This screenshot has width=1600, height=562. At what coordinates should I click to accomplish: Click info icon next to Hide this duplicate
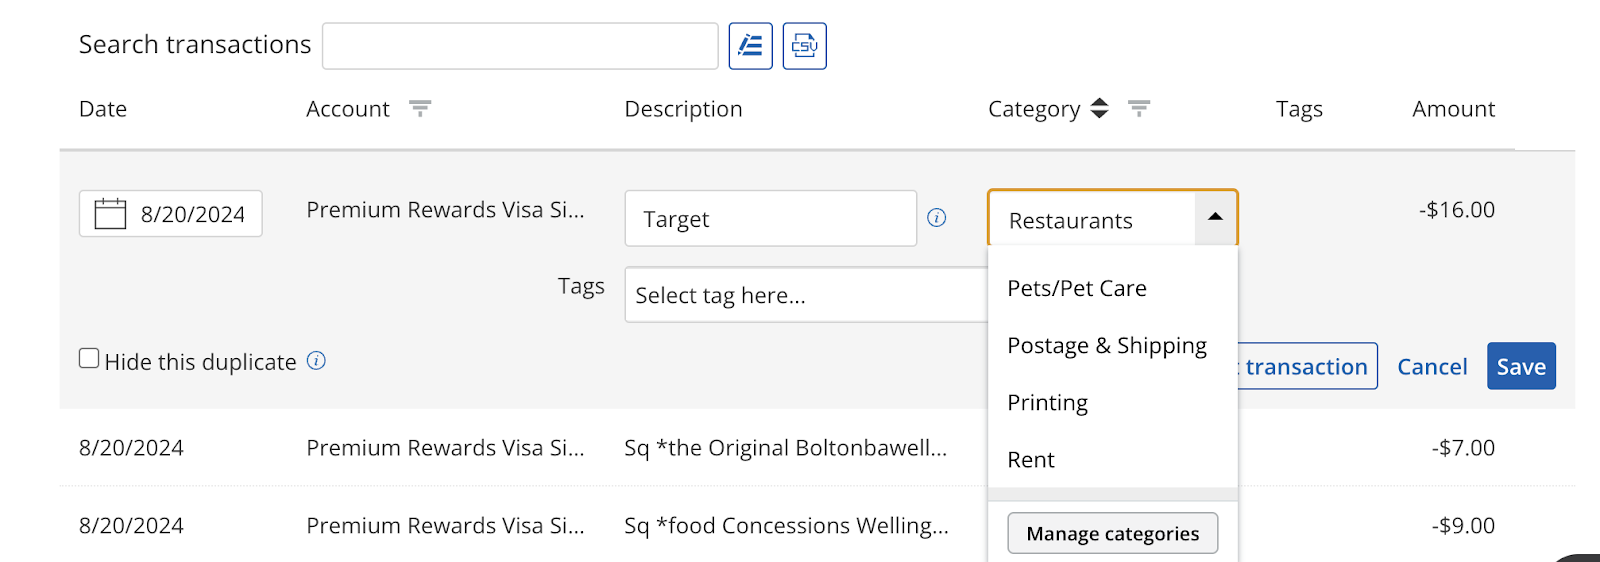316,361
